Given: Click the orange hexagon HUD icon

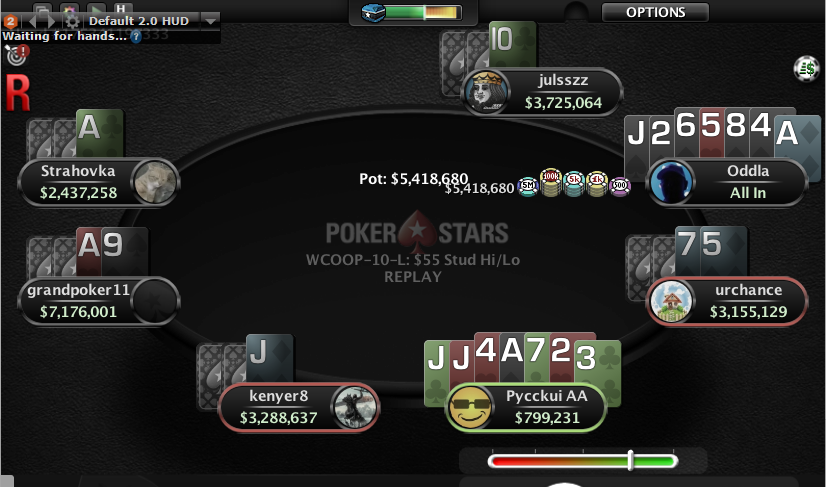Looking at the screenshot, I should pyautogui.click(x=10, y=21).
